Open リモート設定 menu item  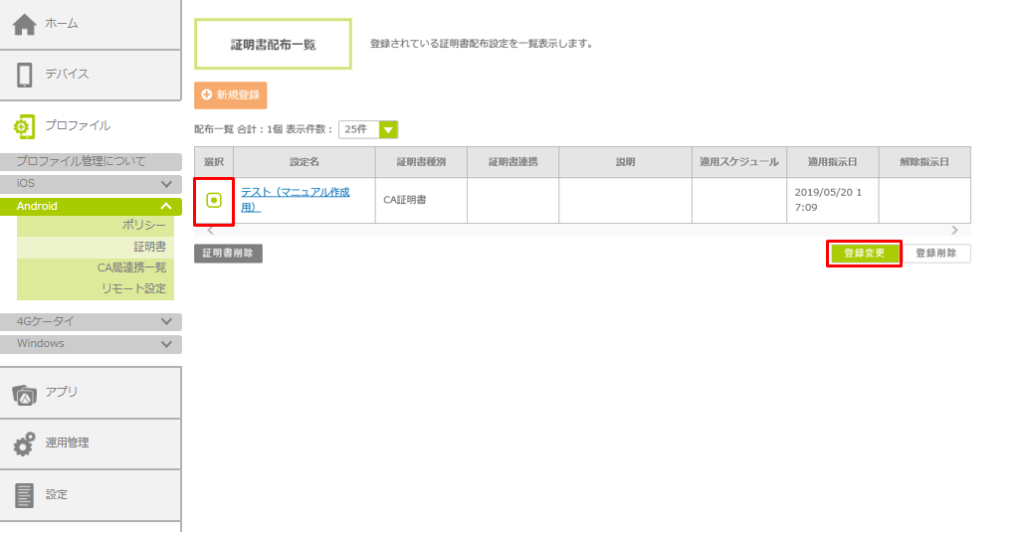point(133,288)
